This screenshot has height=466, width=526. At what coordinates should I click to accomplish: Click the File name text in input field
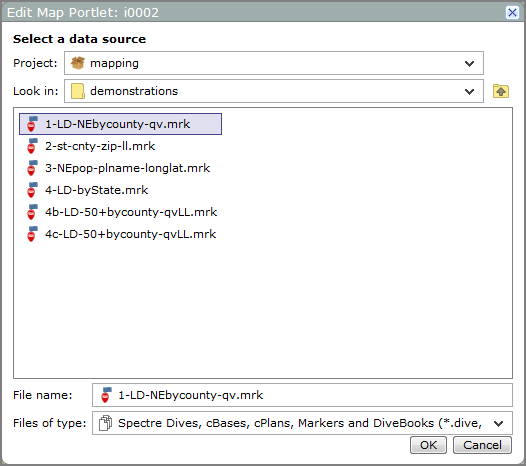[x=191, y=395]
